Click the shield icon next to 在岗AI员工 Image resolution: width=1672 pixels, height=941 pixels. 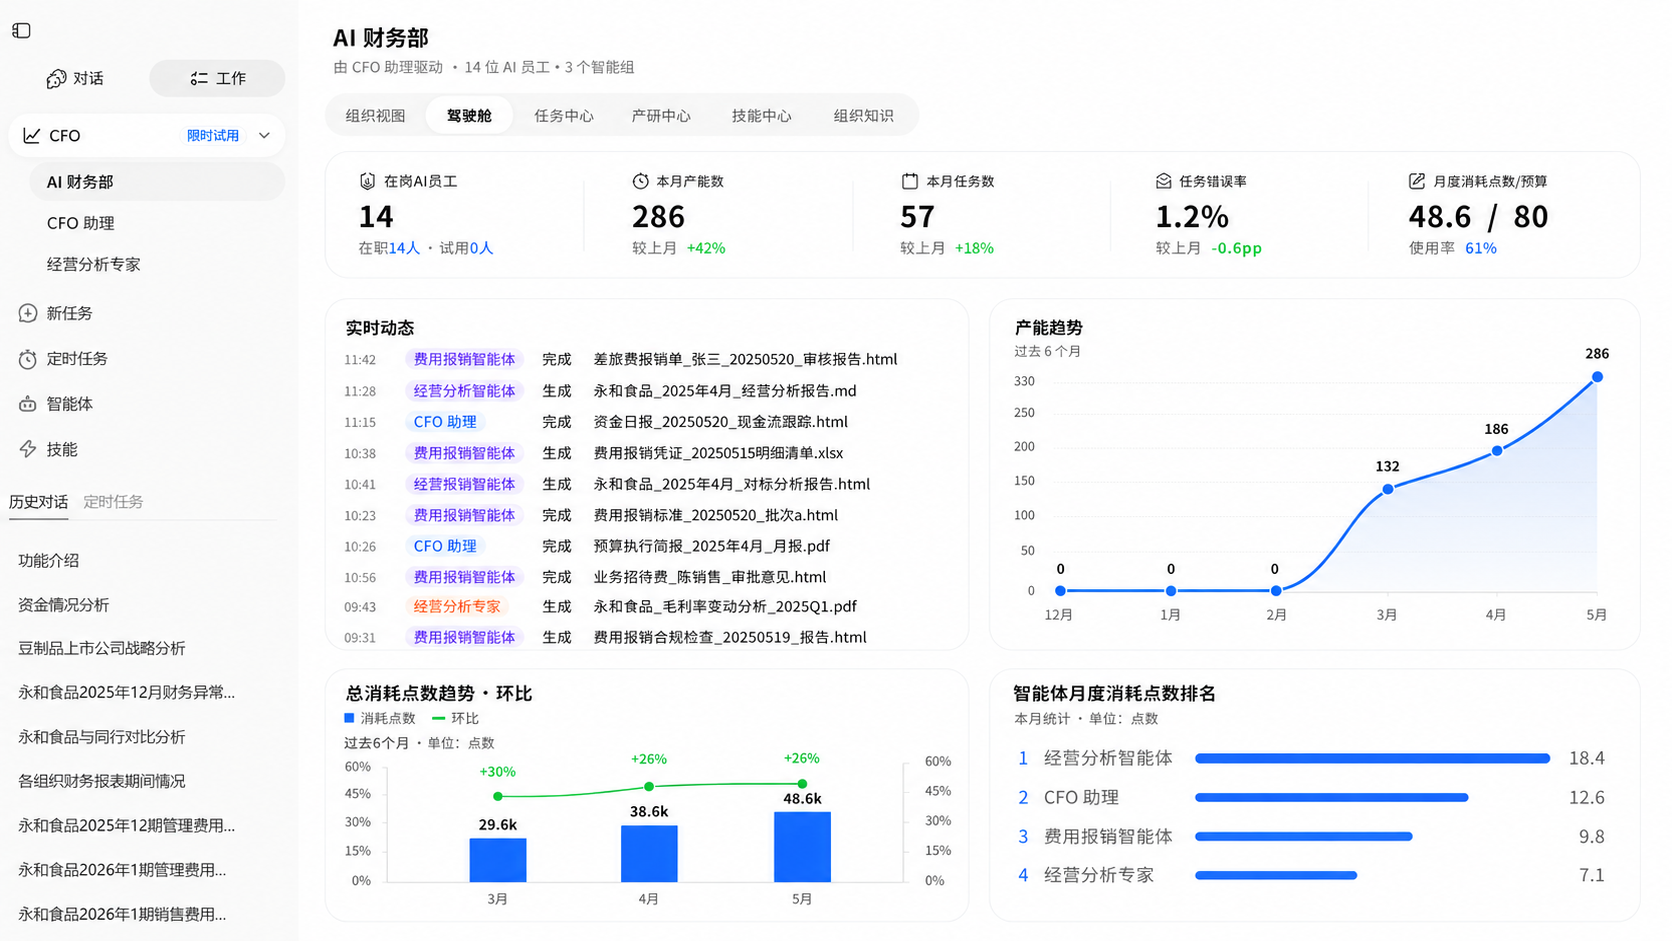click(367, 181)
